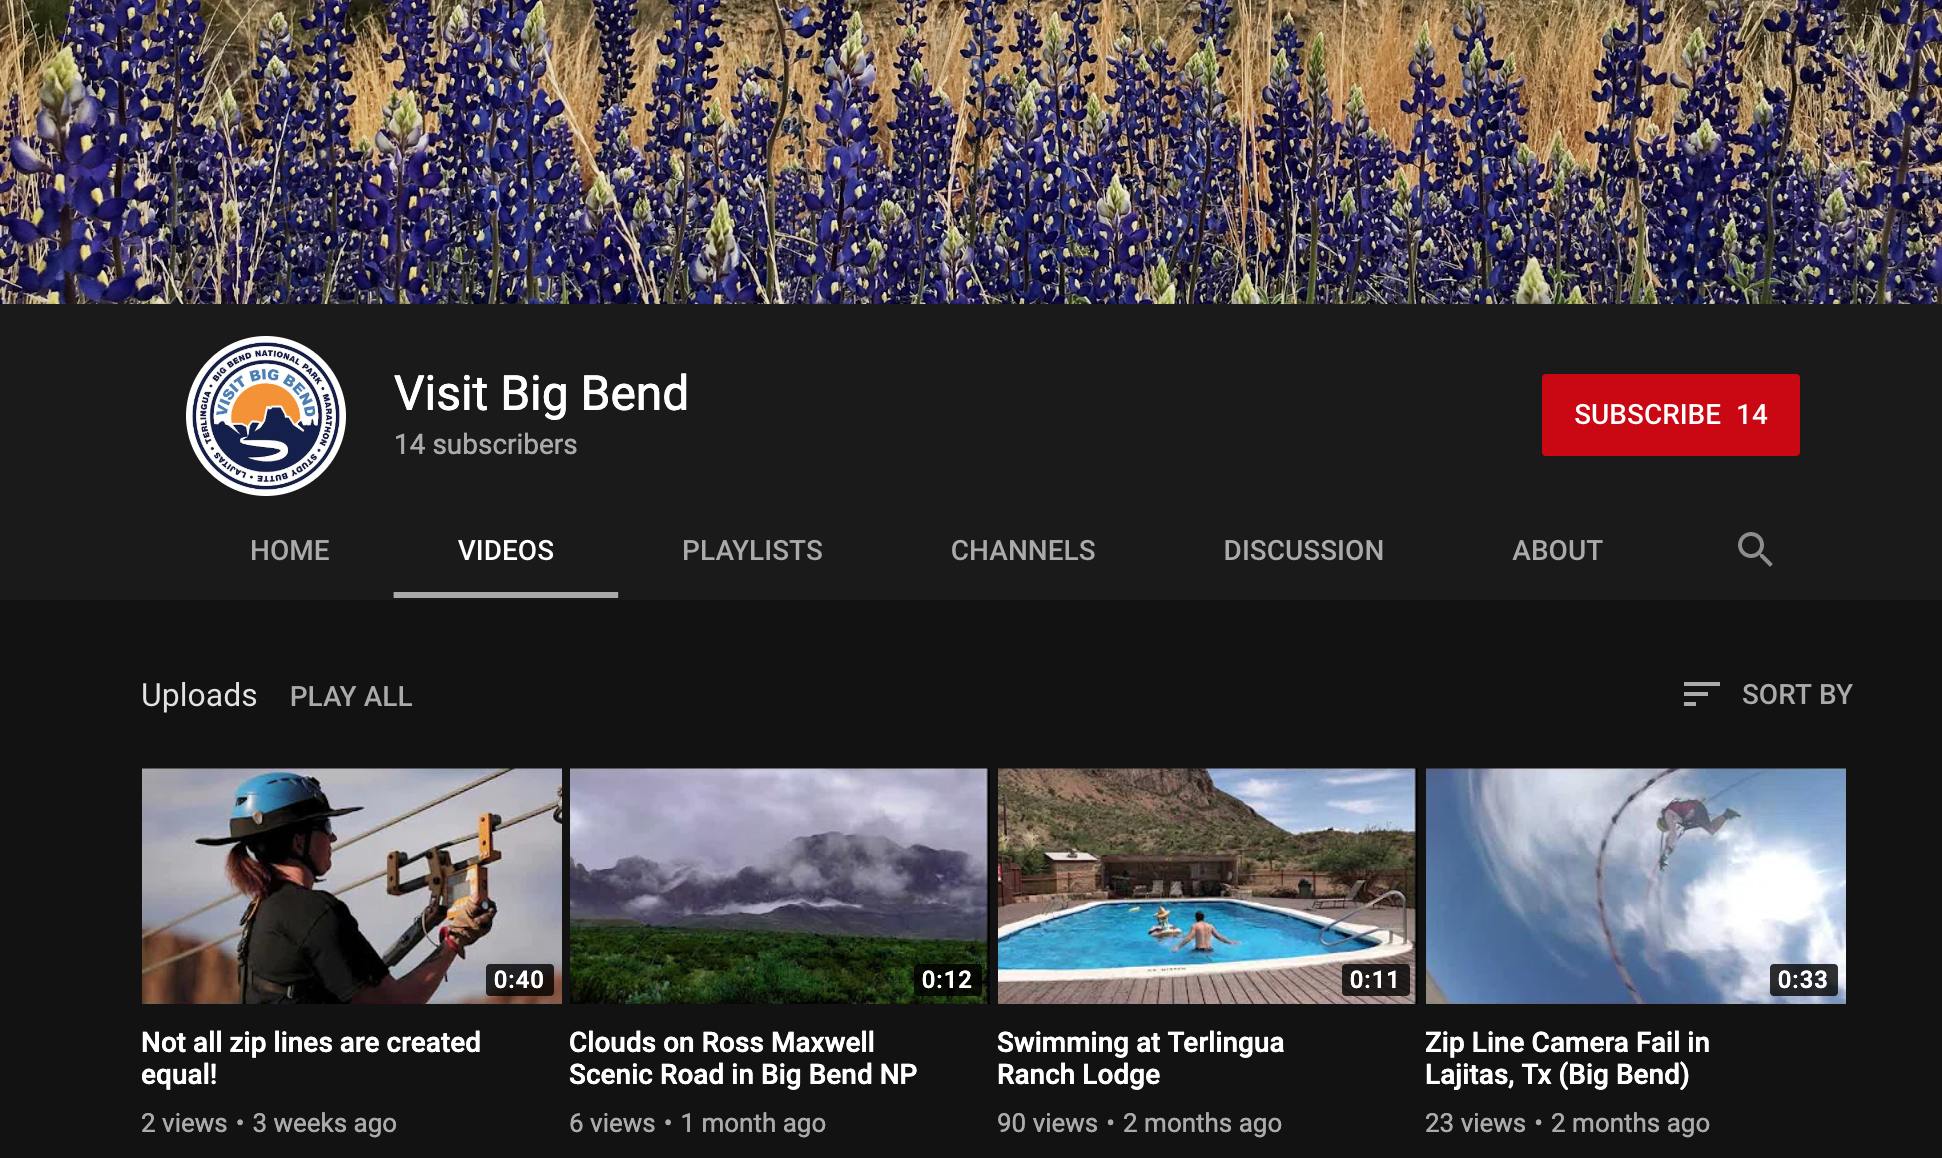The width and height of the screenshot is (1942, 1158).
Task: Click the "Uploads" section heading
Action: [199, 695]
